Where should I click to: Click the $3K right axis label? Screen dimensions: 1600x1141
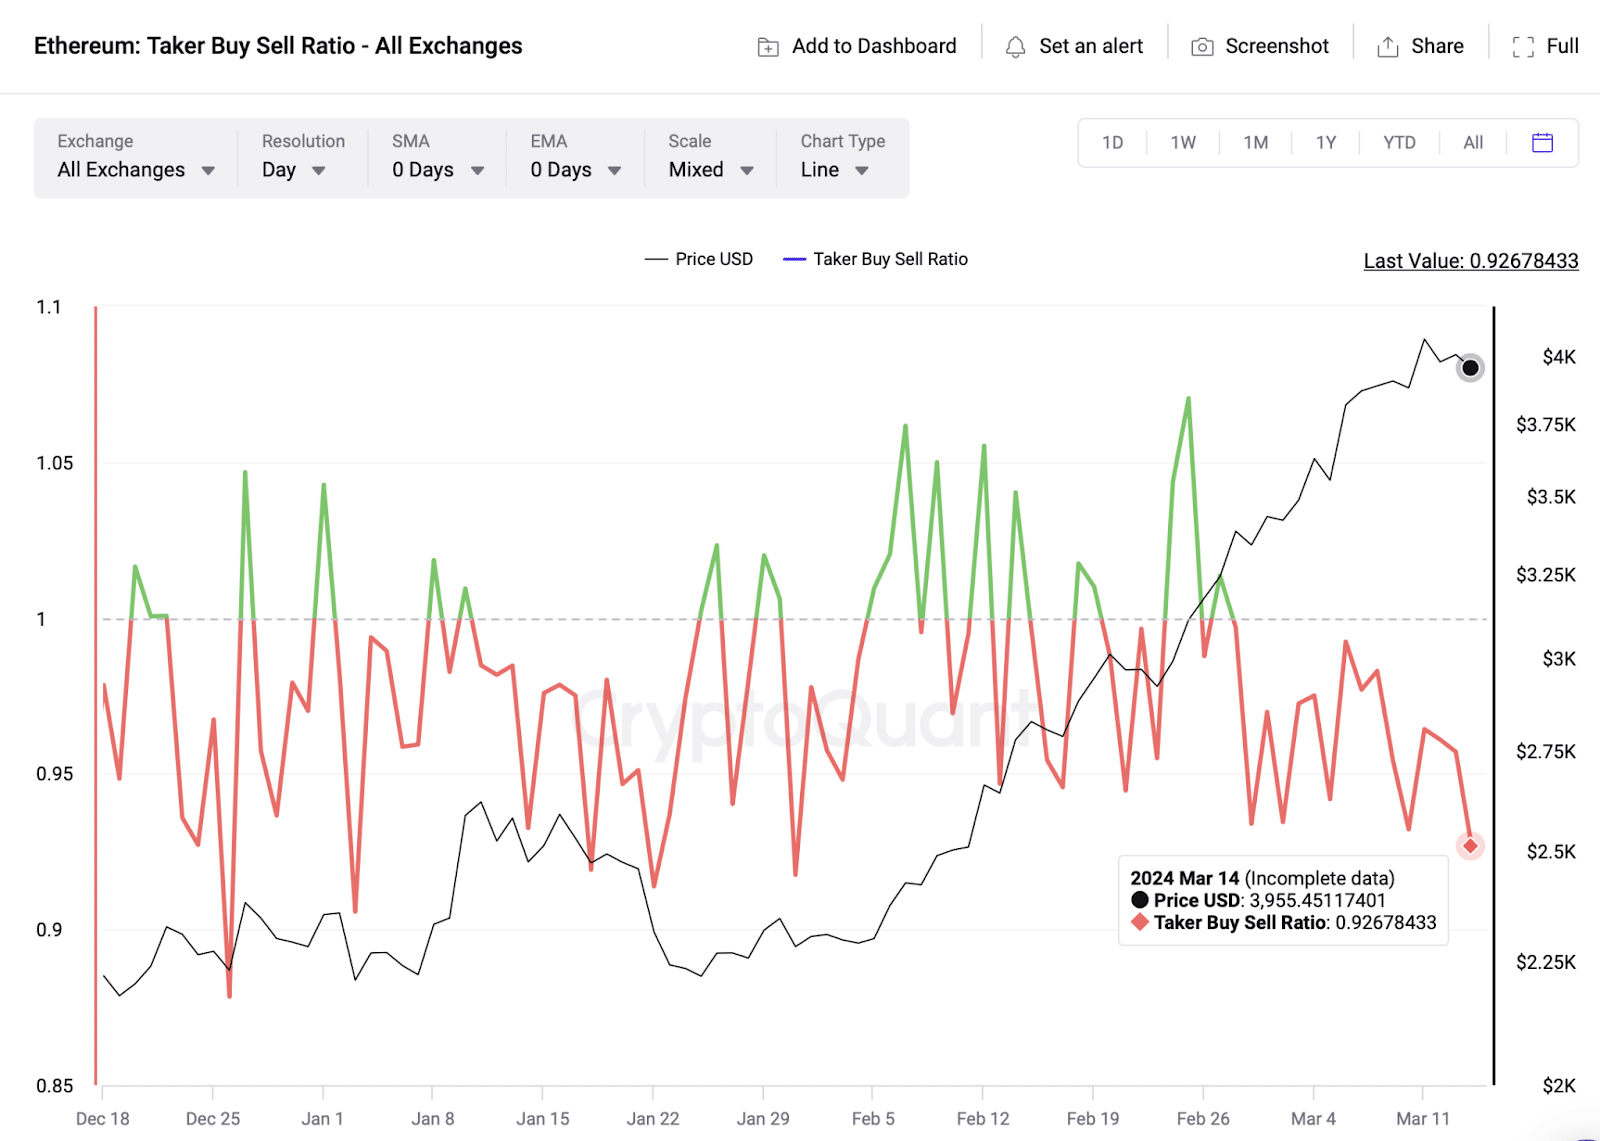[x=1559, y=659]
